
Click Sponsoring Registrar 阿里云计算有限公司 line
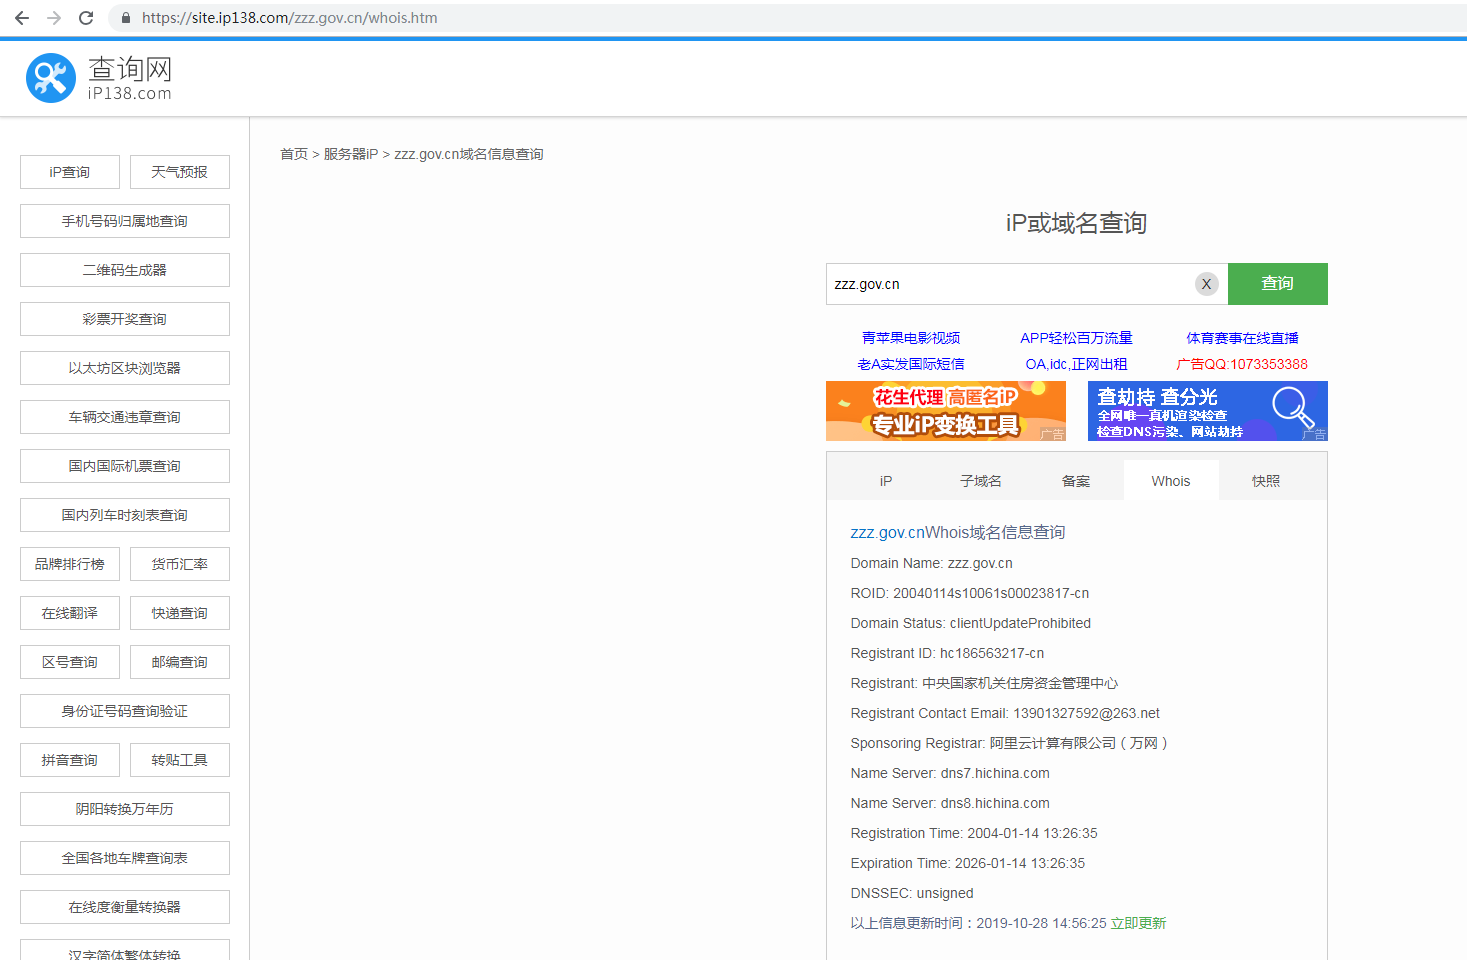click(x=1009, y=743)
